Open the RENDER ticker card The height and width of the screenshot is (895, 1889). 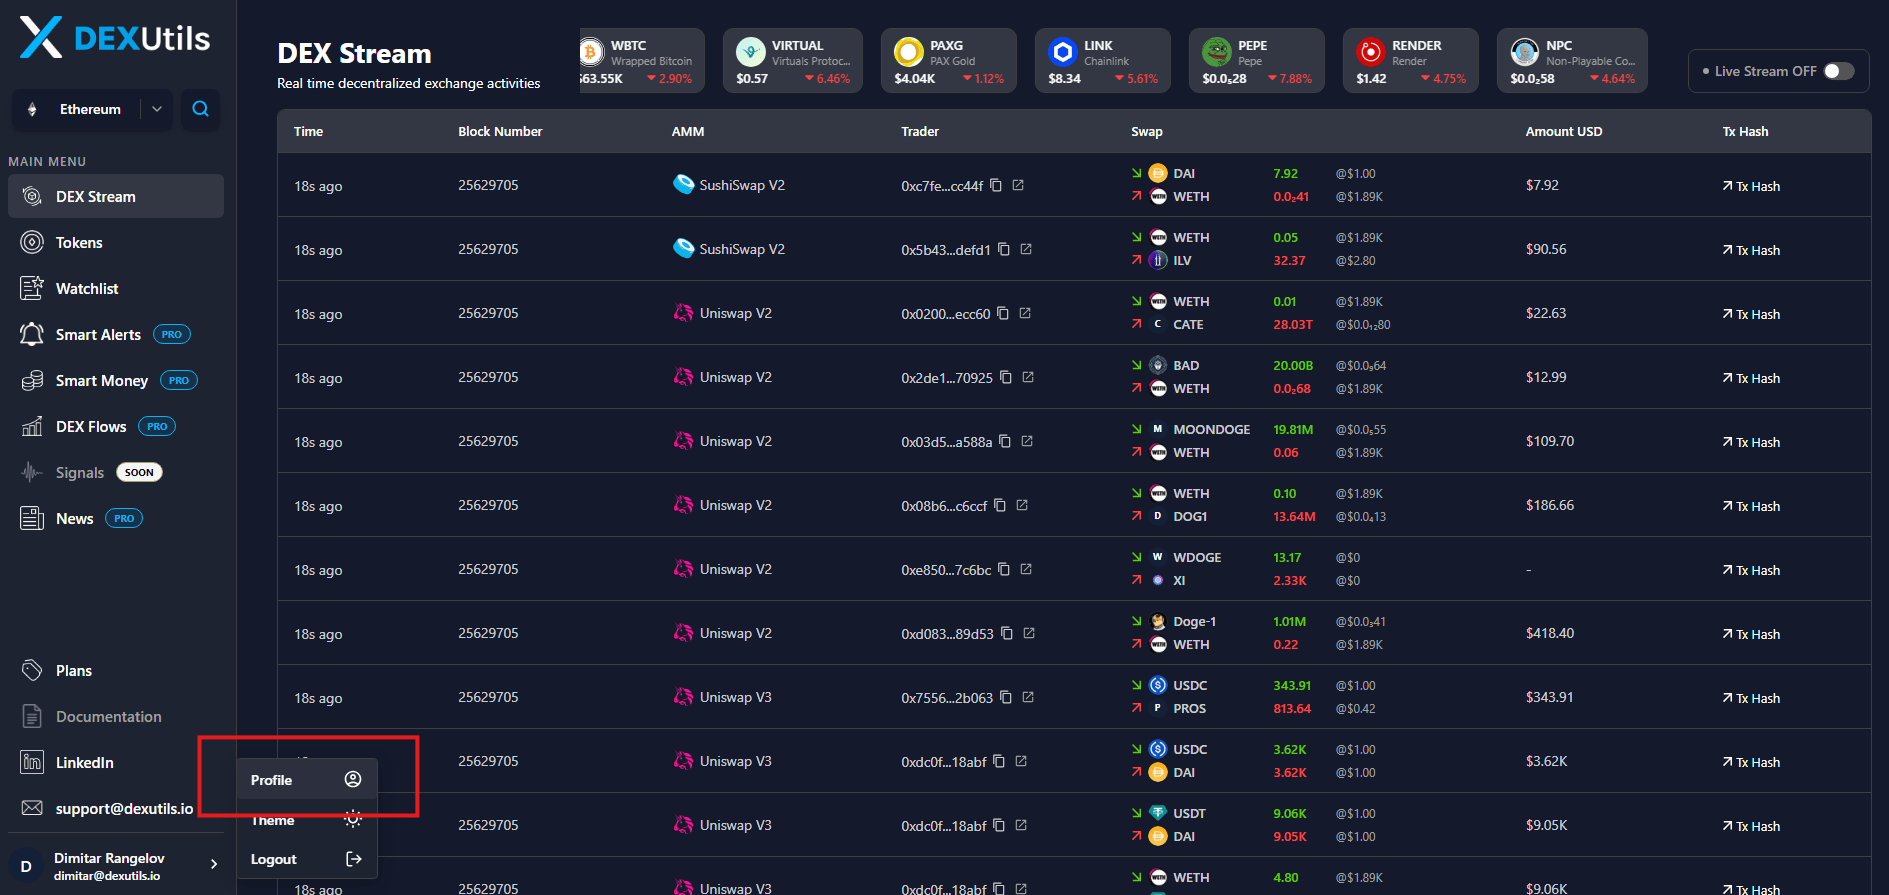[x=1411, y=61]
